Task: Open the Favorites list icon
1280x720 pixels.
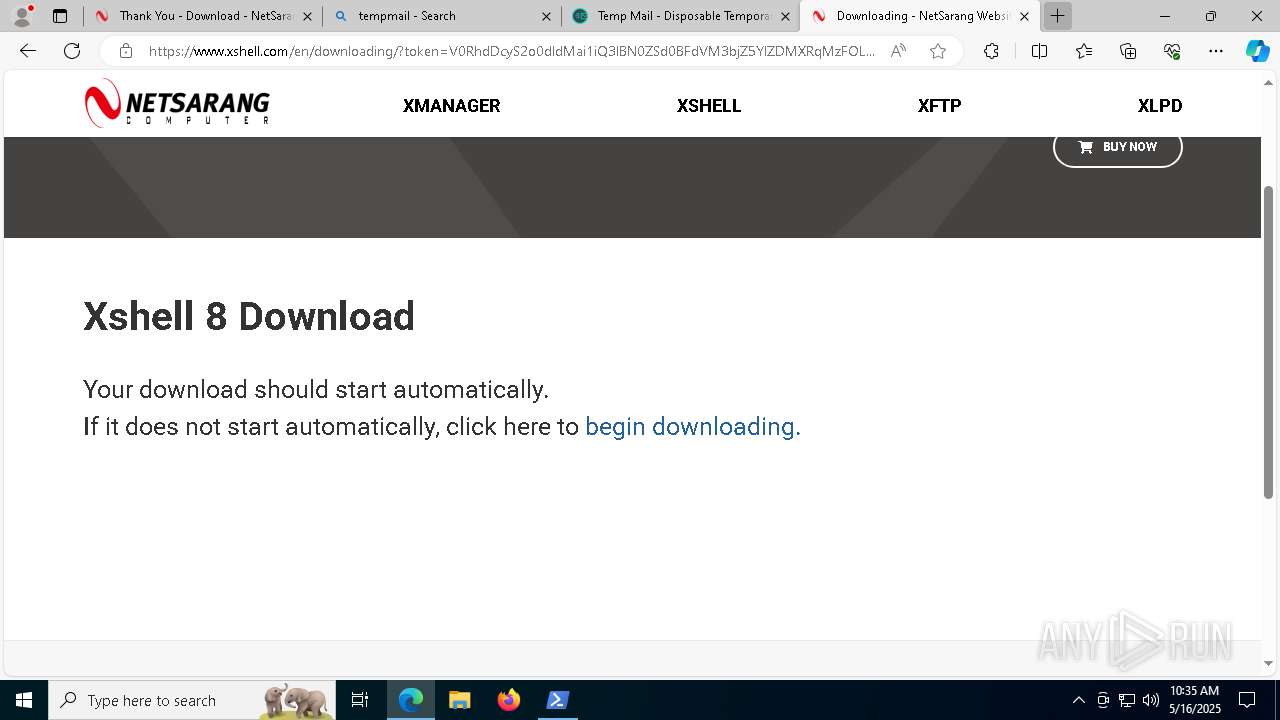Action: point(1084,51)
